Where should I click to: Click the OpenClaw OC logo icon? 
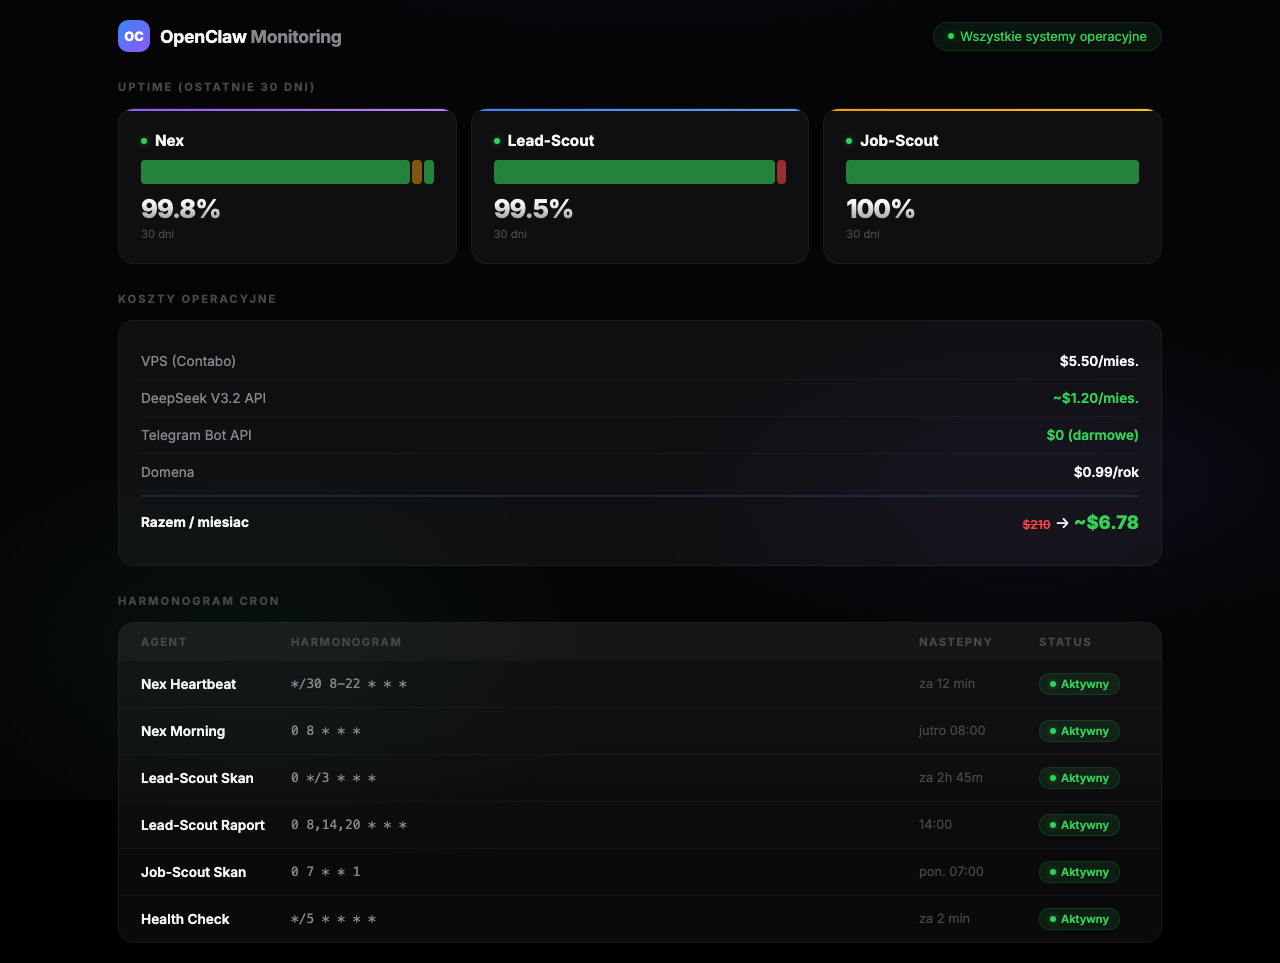134,36
